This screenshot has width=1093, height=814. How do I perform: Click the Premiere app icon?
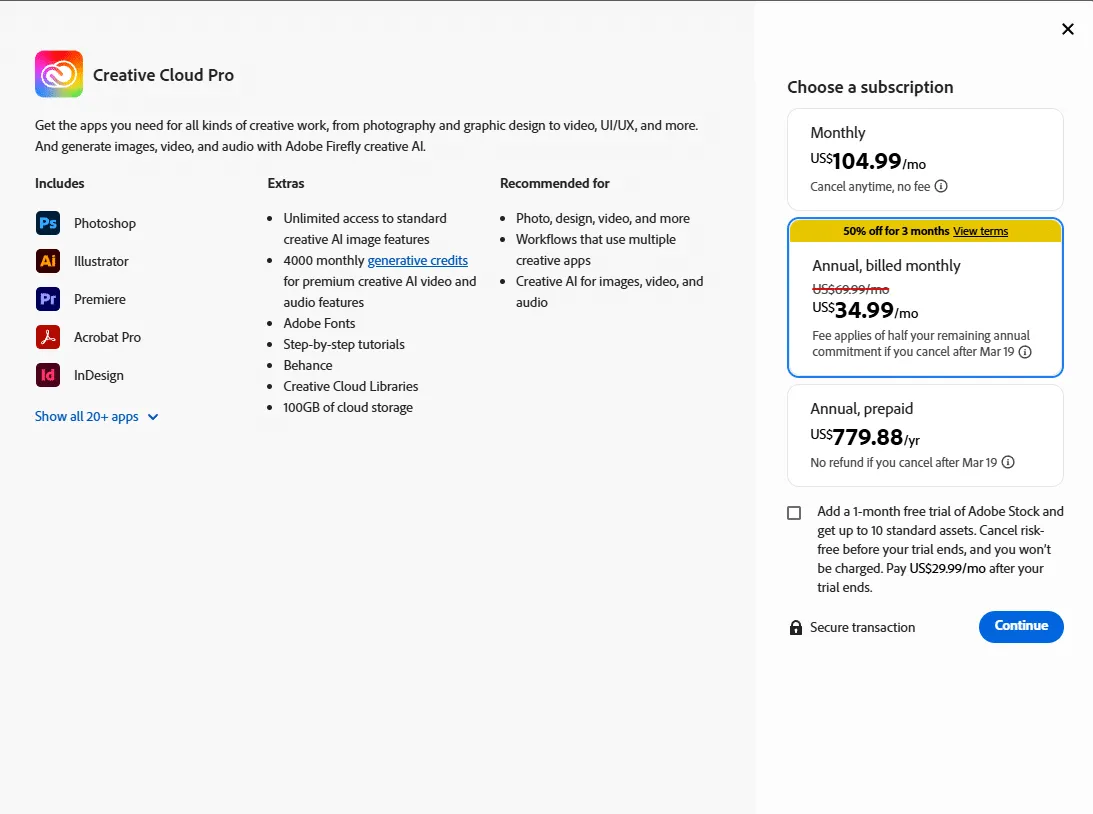pyautogui.click(x=47, y=299)
